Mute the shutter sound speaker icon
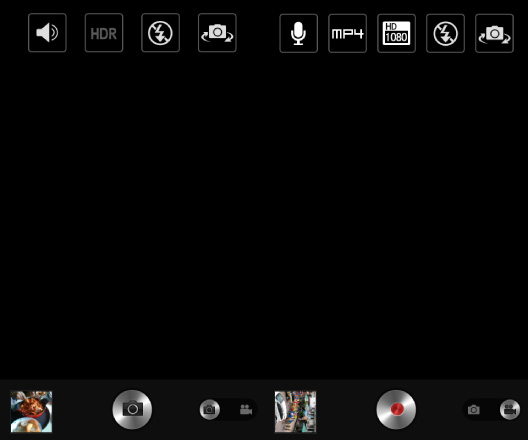The width and height of the screenshot is (528, 440). click(x=47, y=33)
